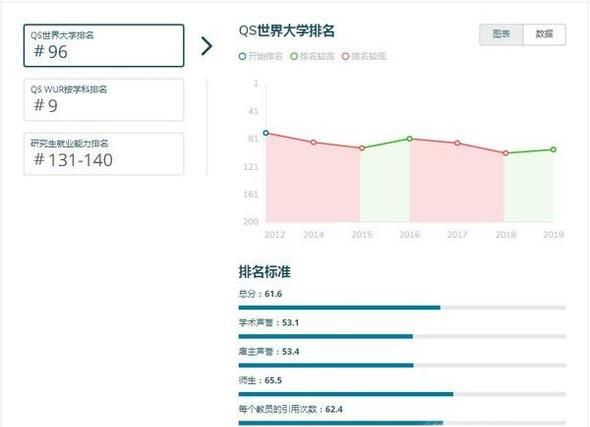Click the 2019 data point on chart
This screenshot has width=590, height=427.
click(x=553, y=149)
